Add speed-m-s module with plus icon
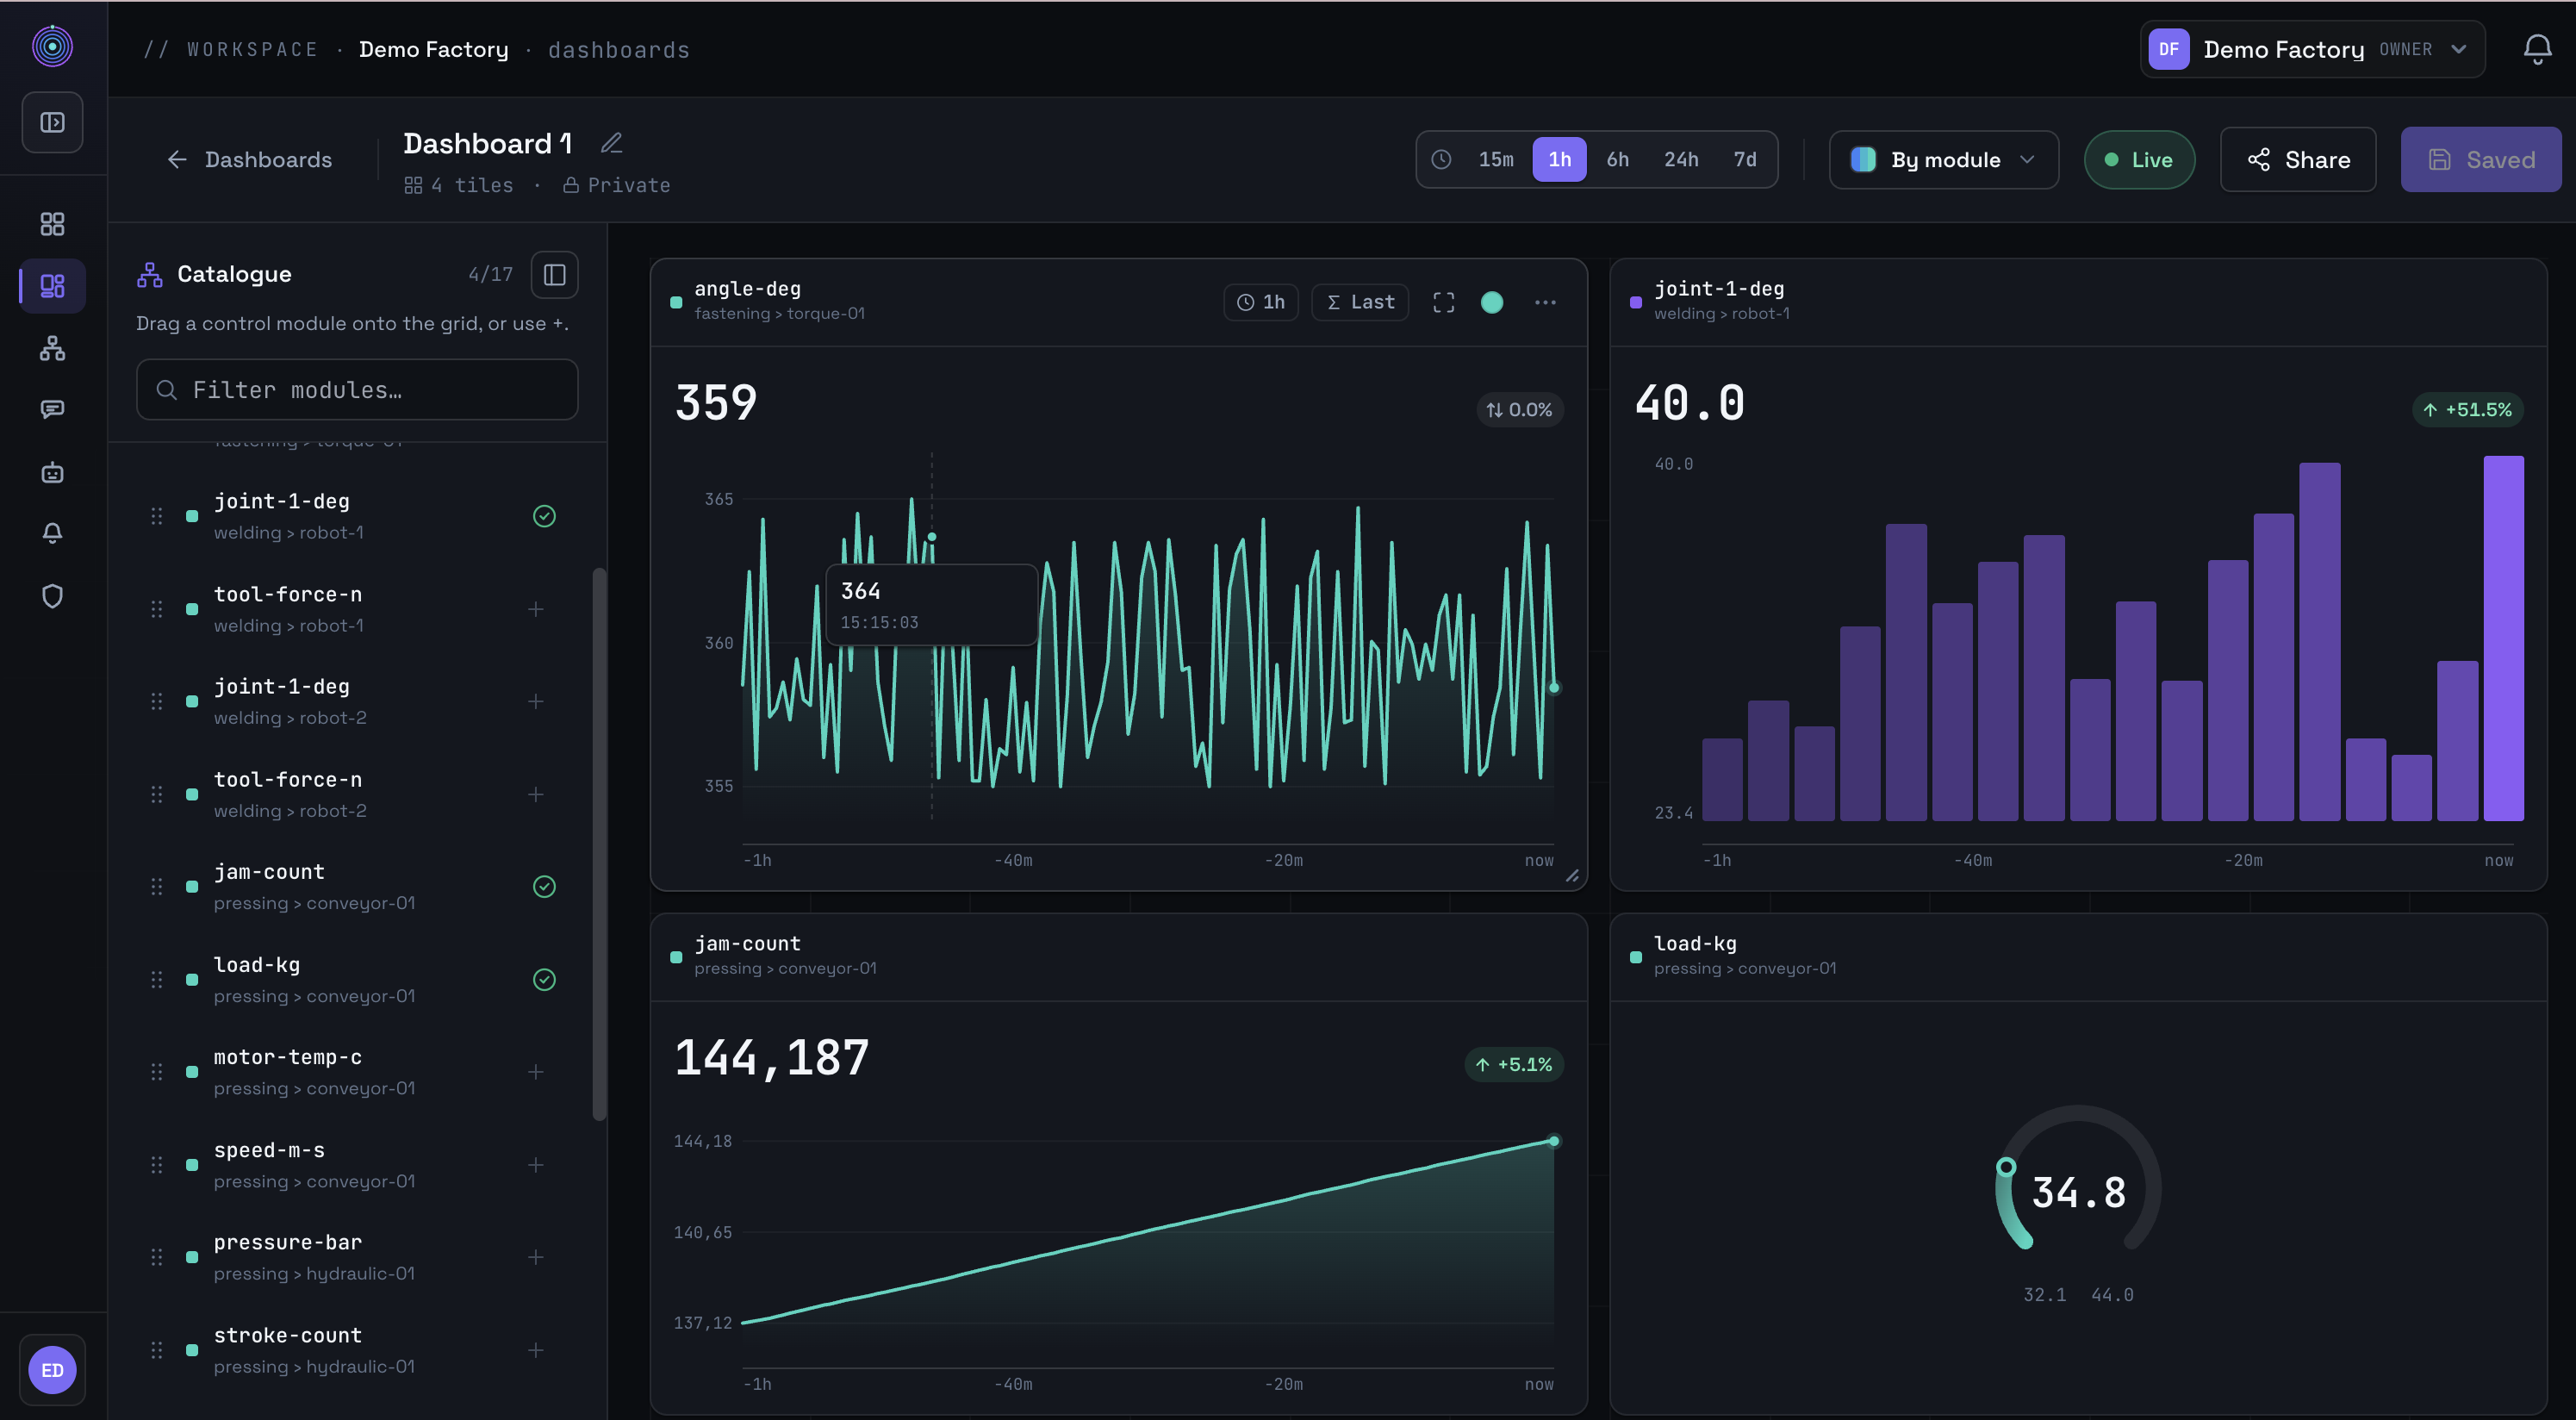 536,1165
